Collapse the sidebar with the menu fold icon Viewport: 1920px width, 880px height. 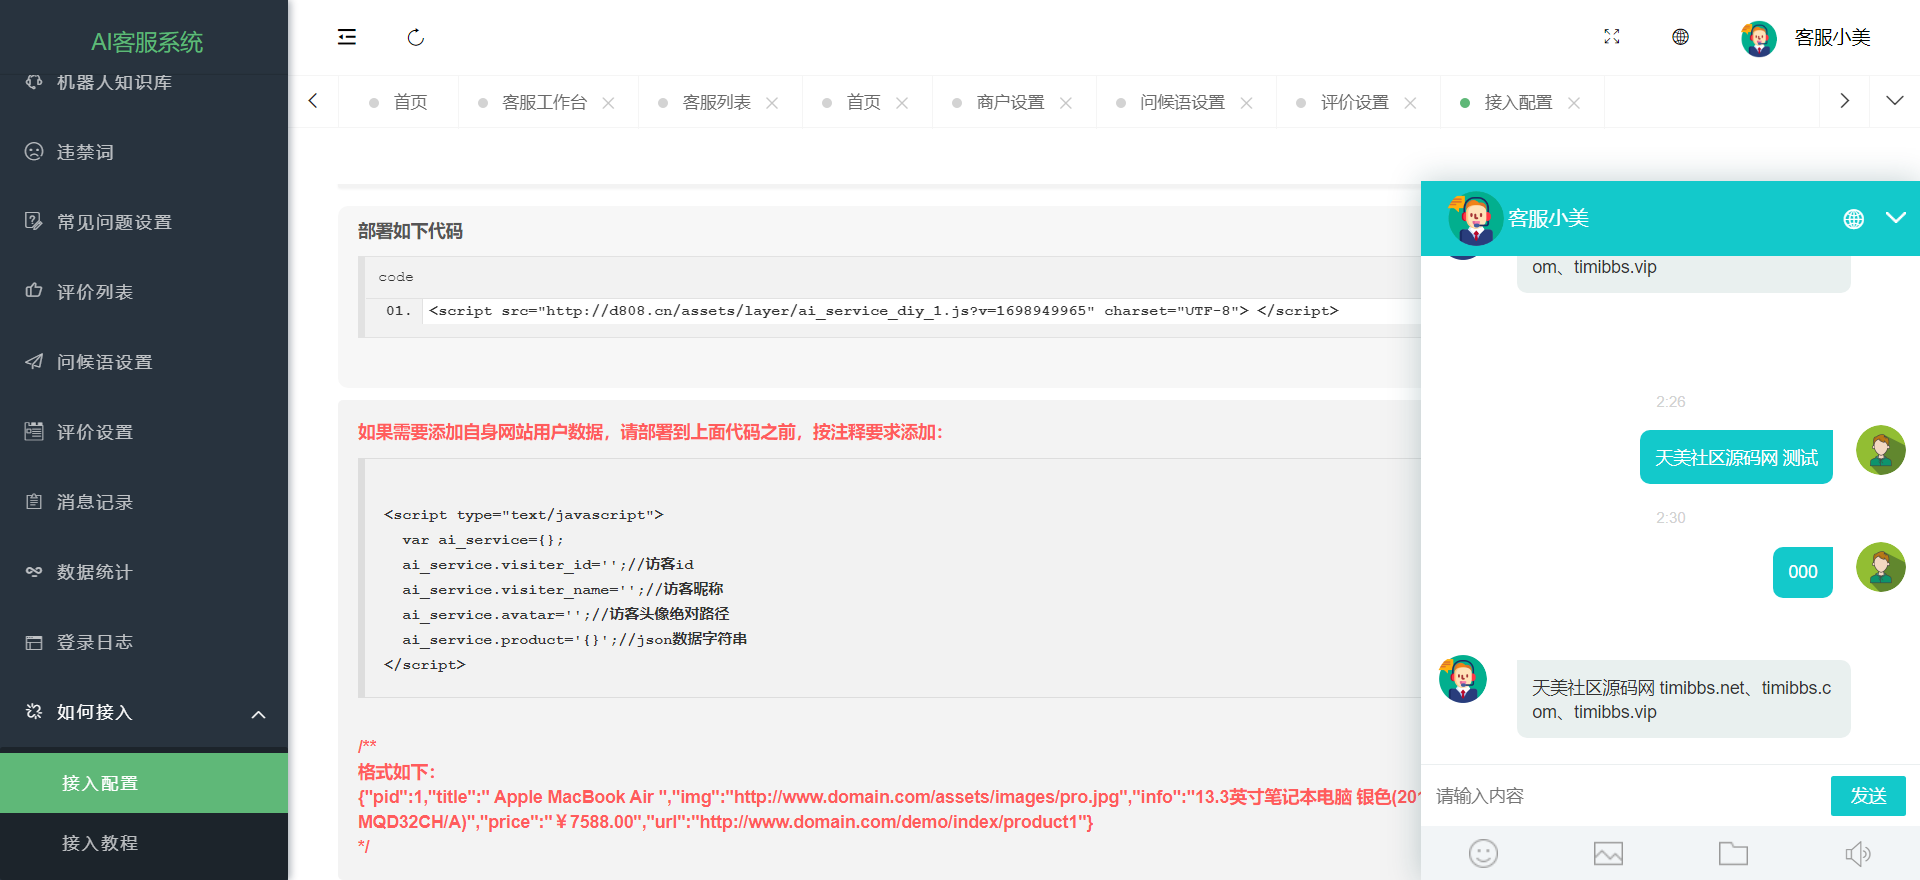[347, 37]
